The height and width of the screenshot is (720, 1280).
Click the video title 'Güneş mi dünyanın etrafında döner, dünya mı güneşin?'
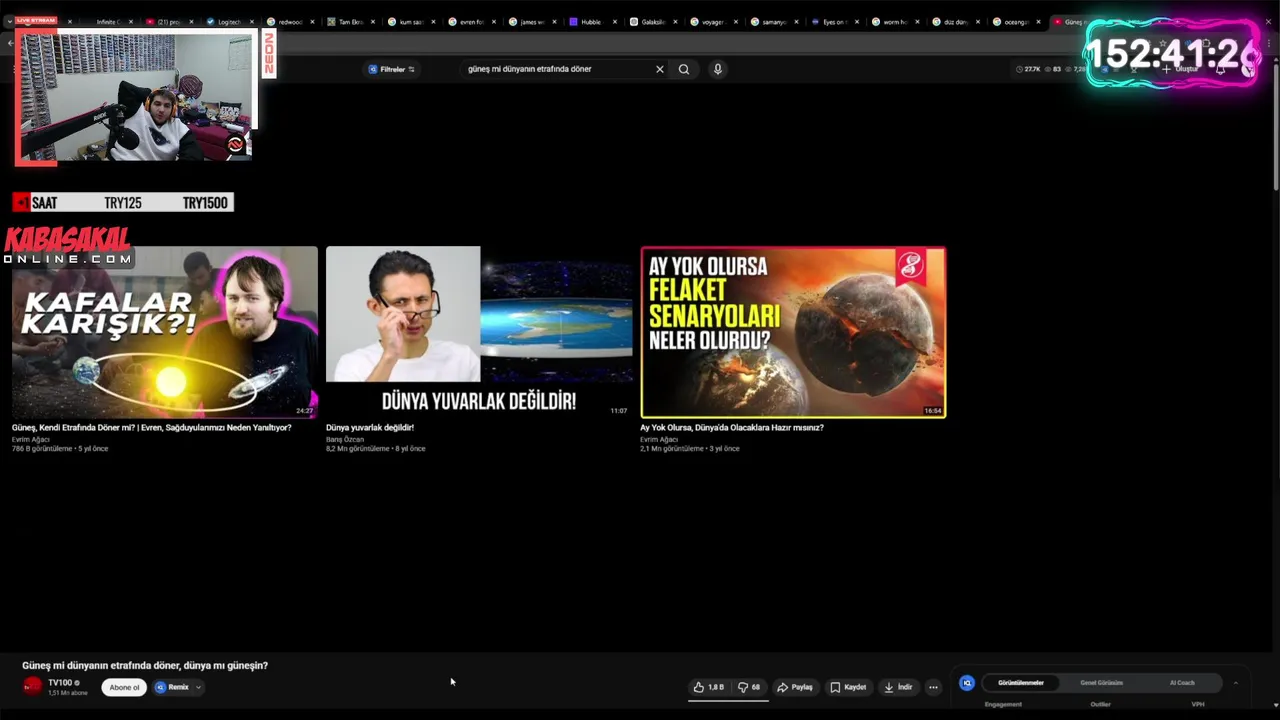click(145, 665)
